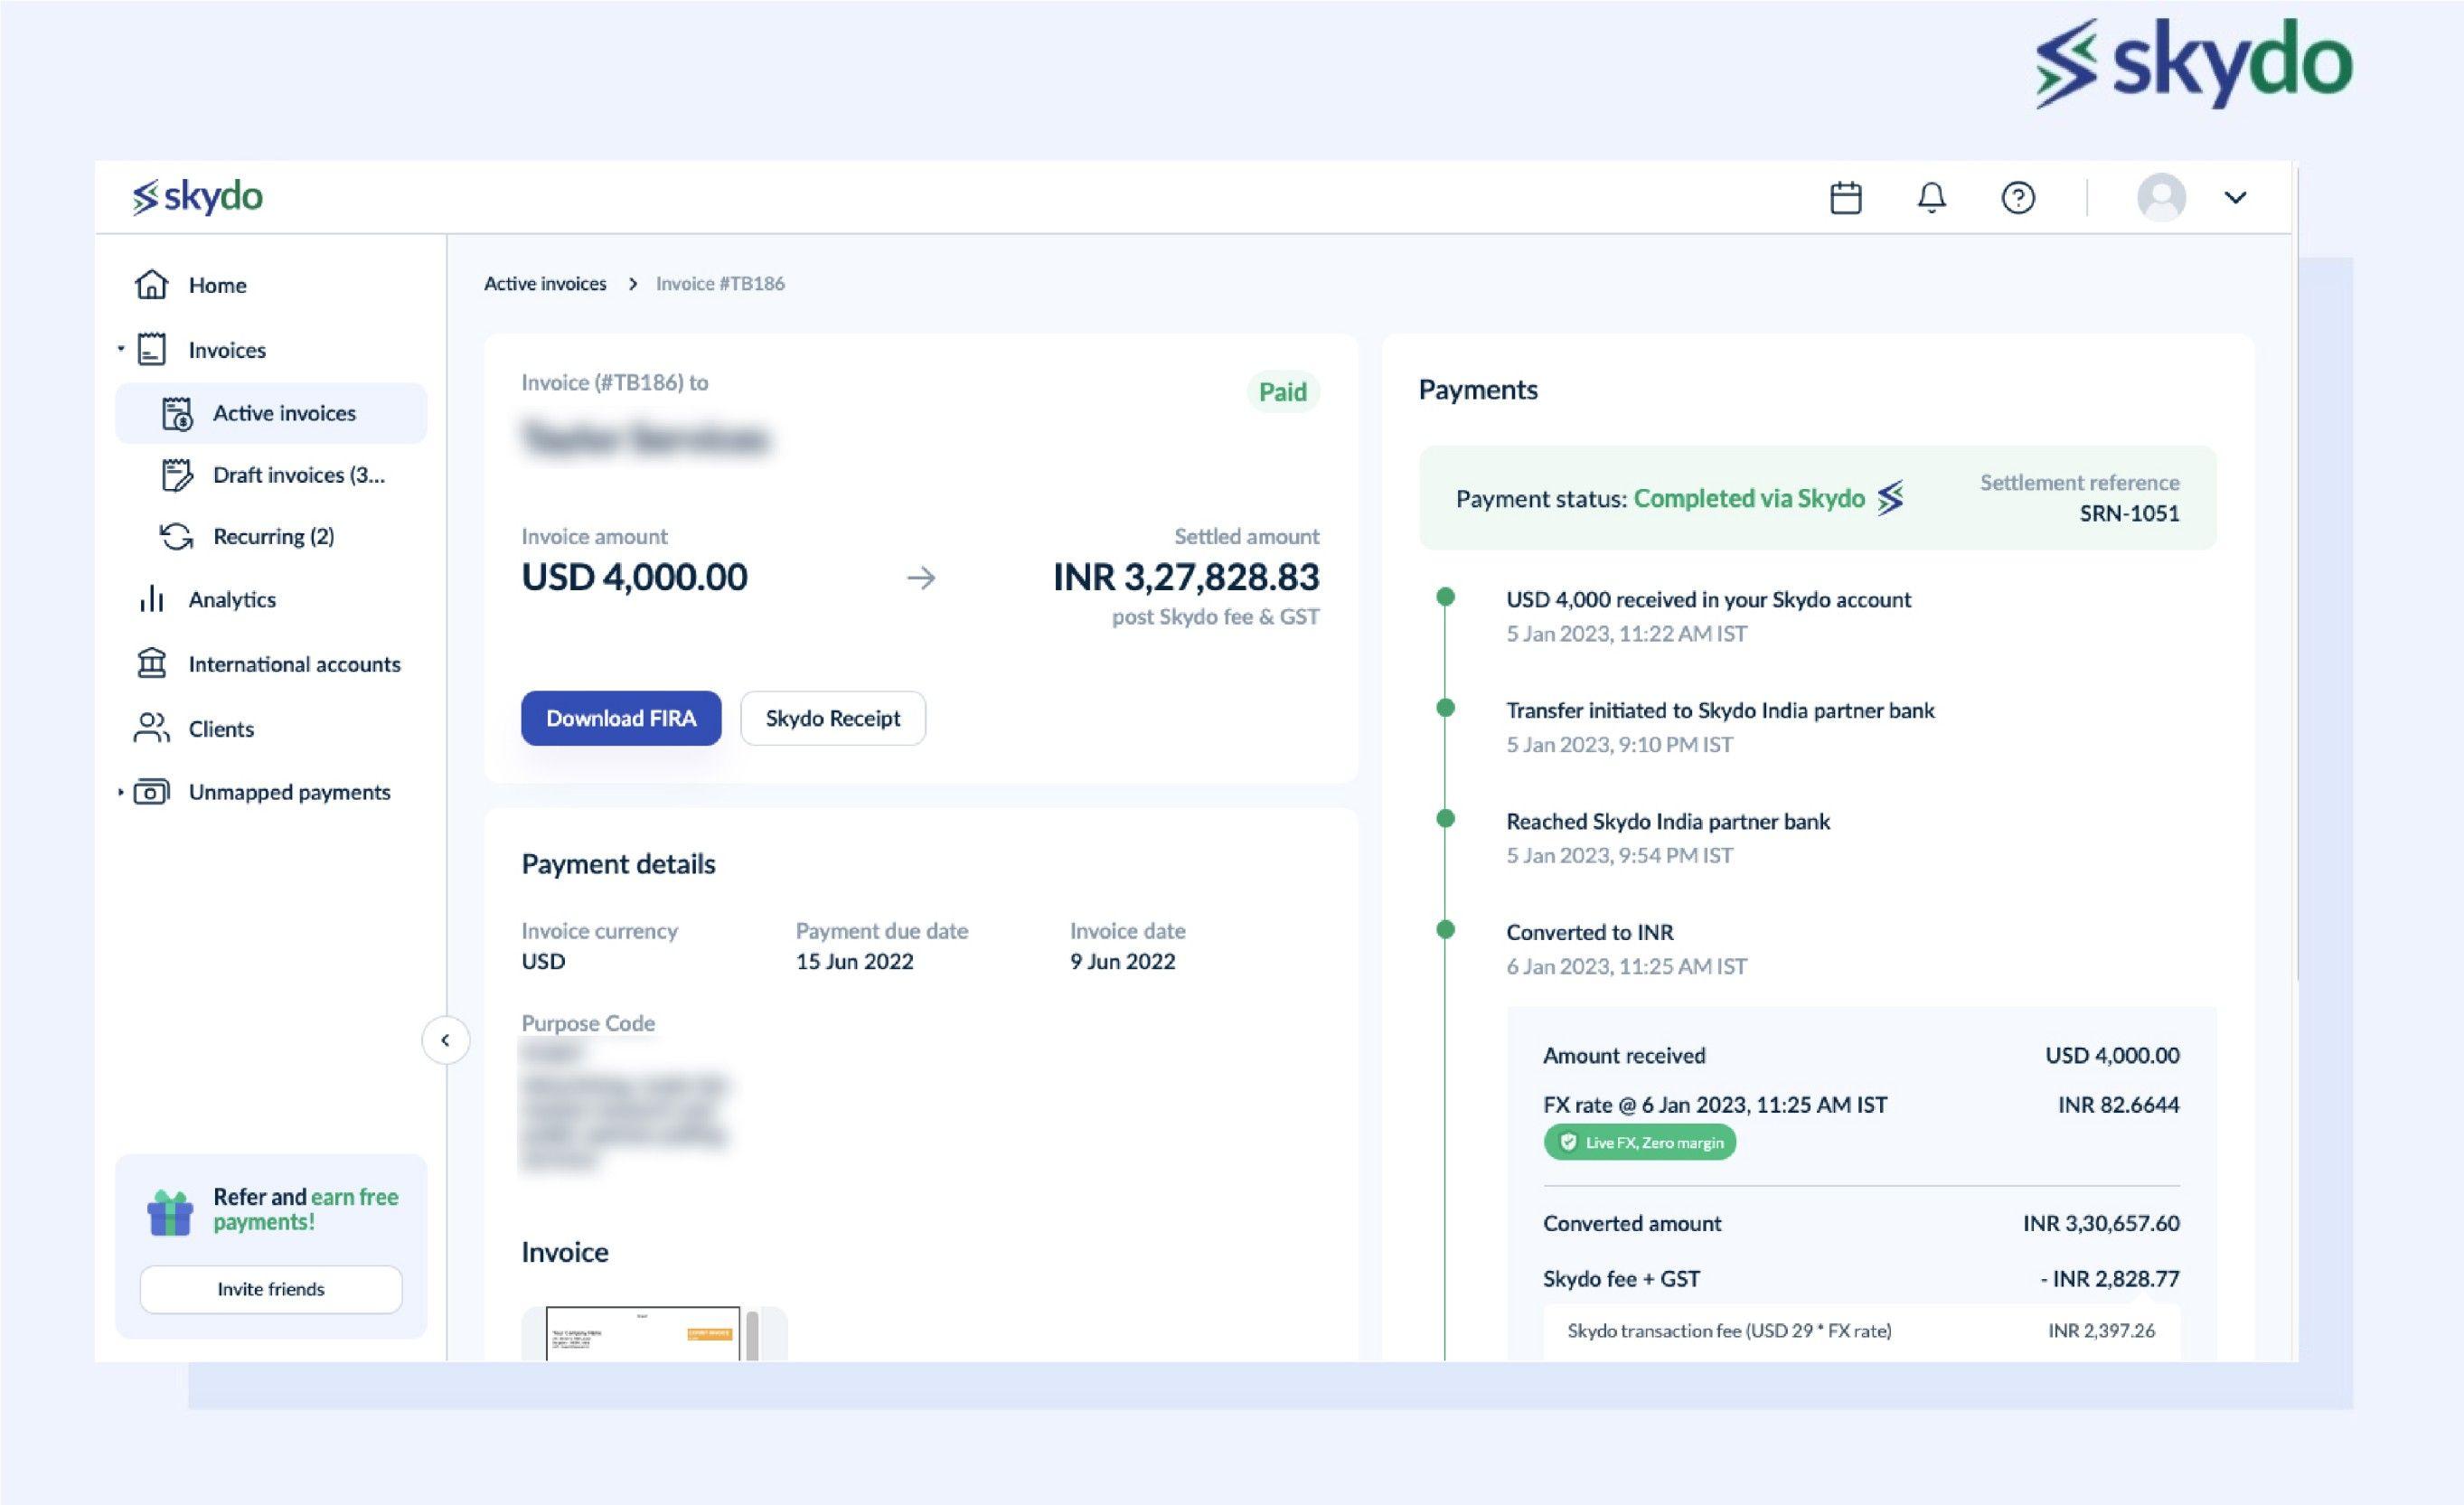Click the Paid status badge
Image resolution: width=2464 pixels, height=1505 pixels.
tap(1283, 392)
